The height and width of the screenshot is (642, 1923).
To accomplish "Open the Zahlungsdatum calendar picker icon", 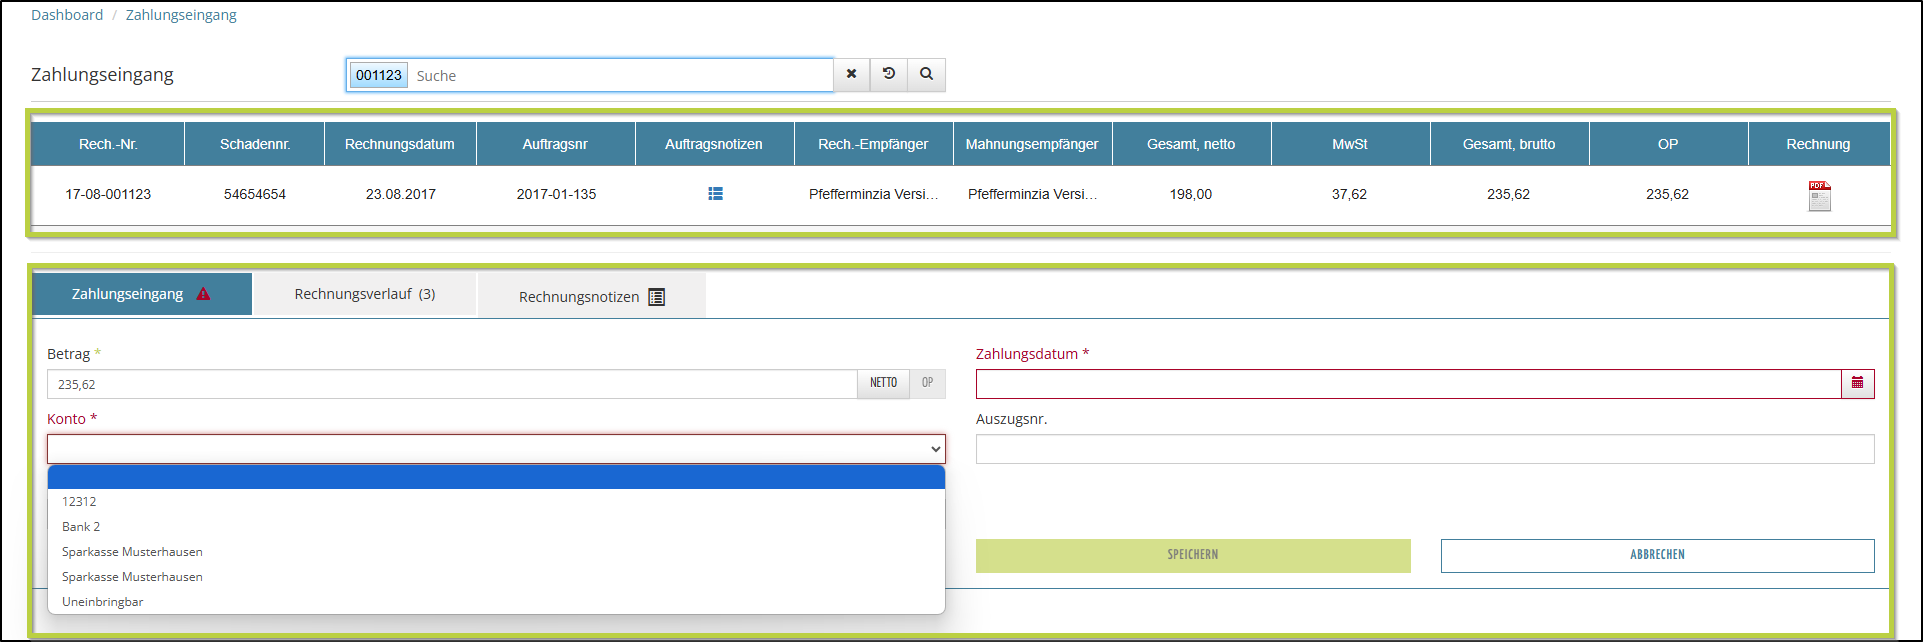I will 1858,383.
